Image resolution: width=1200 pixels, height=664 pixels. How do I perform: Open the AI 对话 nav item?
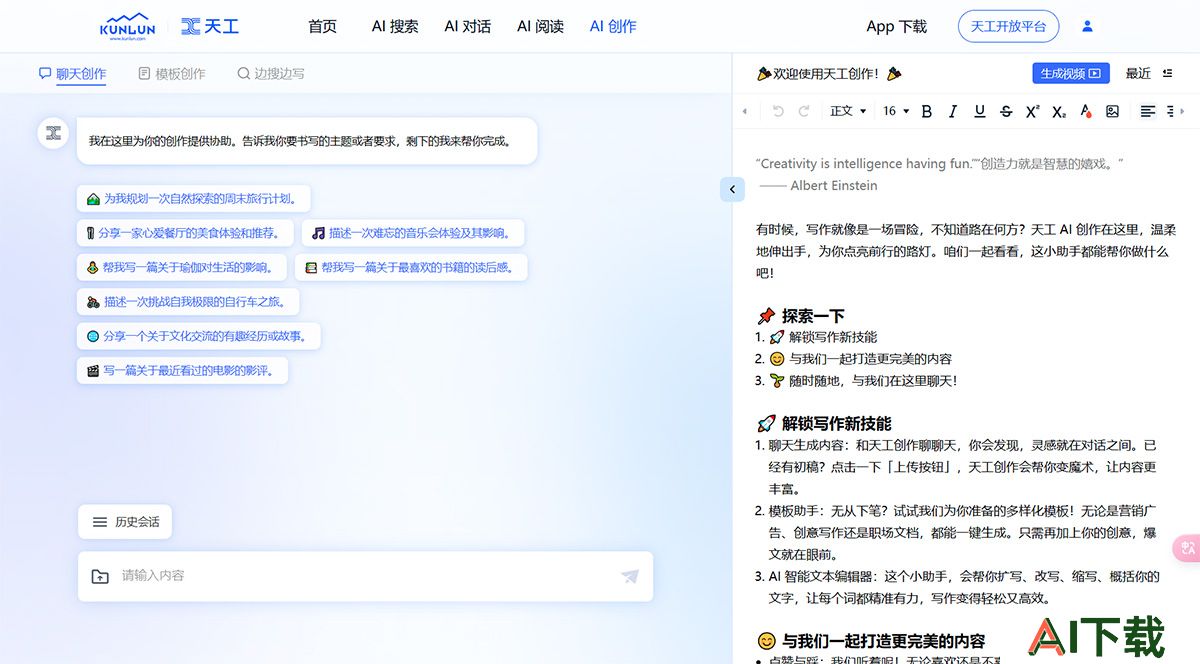pos(468,27)
